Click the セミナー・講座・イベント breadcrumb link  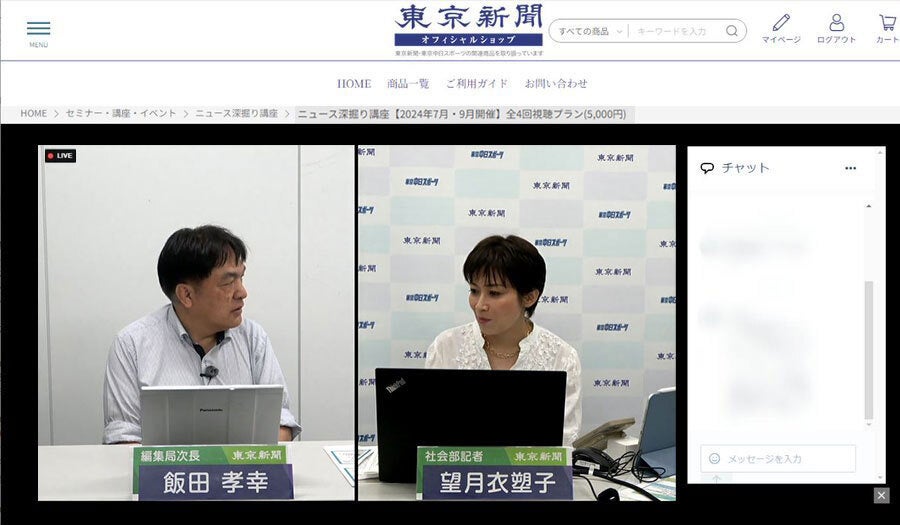pos(121,114)
